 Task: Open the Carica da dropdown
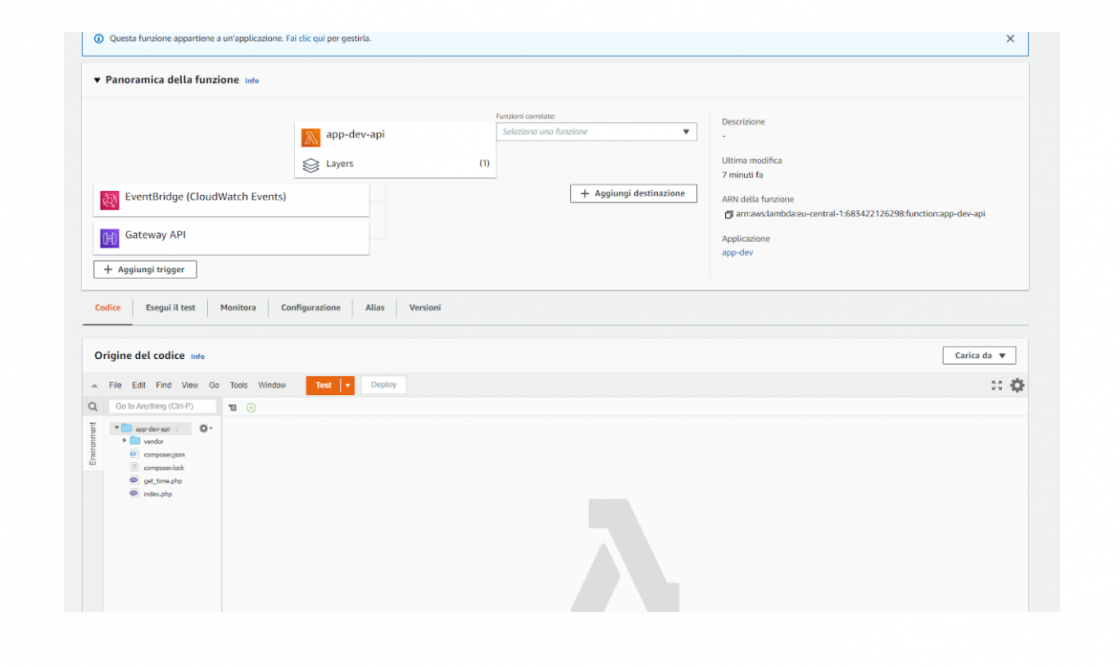point(979,356)
